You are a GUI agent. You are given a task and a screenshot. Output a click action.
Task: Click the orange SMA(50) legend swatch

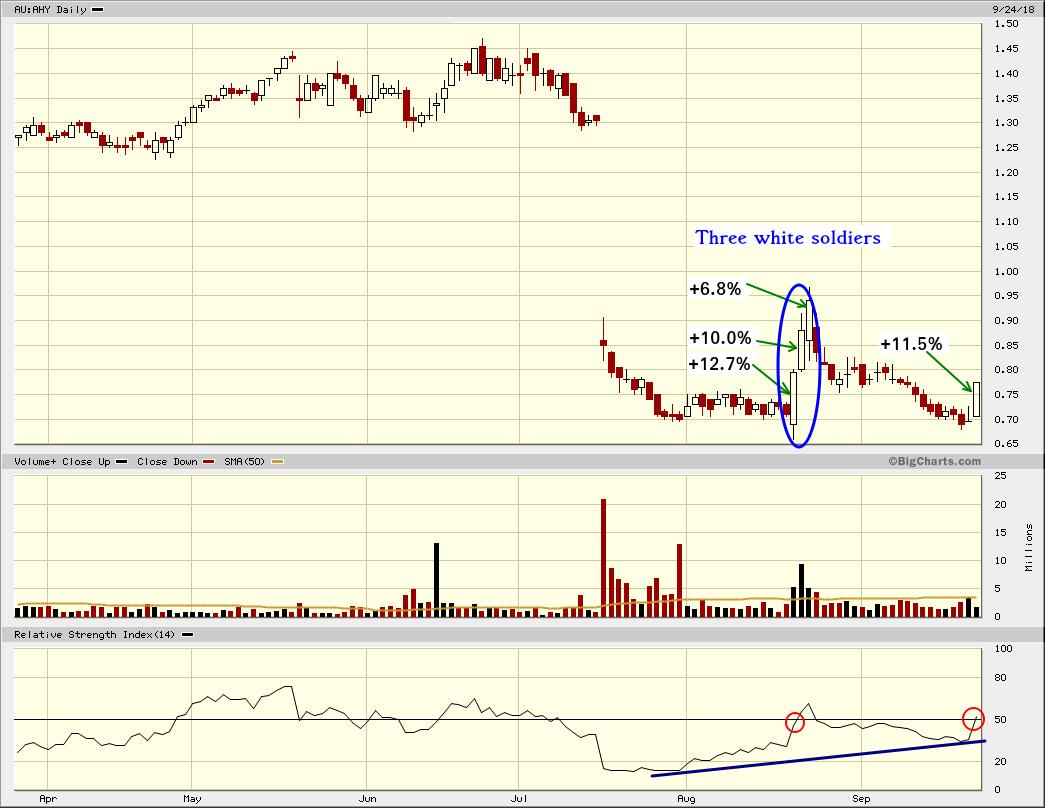tap(277, 461)
